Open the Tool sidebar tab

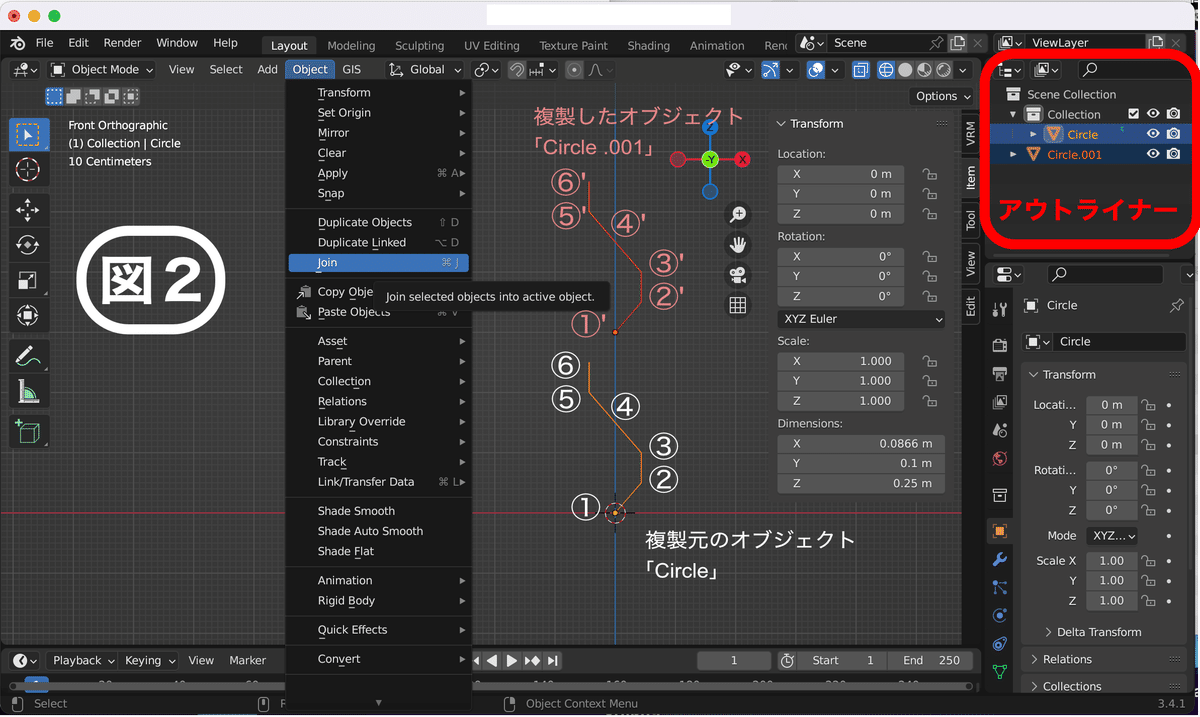click(x=970, y=221)
